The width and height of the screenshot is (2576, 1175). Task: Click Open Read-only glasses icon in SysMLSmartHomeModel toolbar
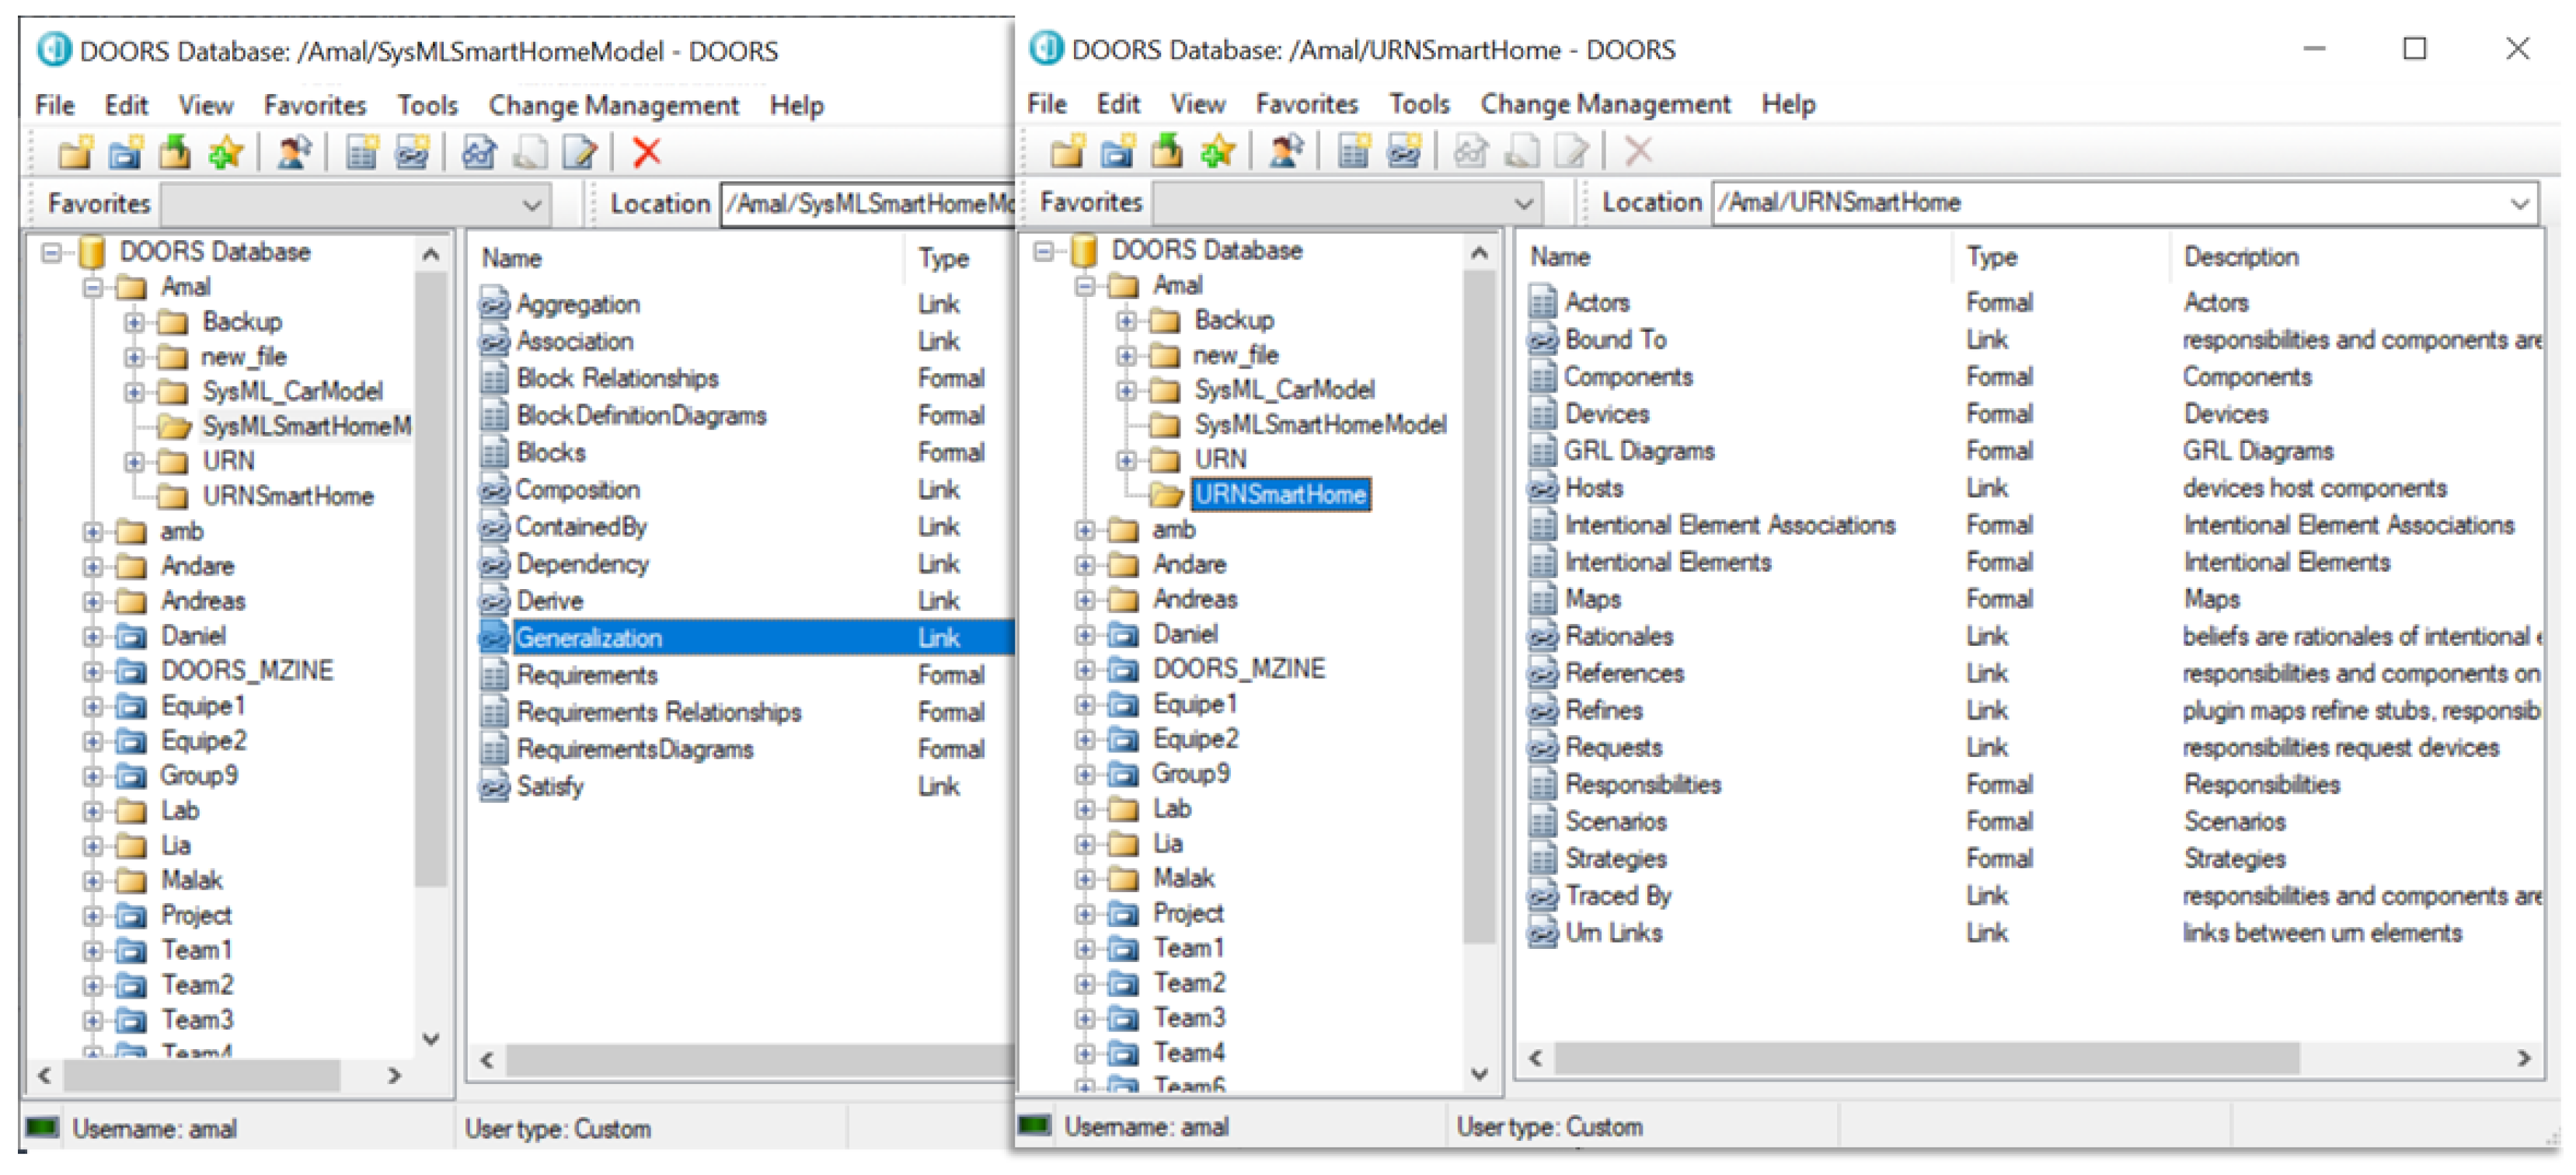[x=479, y=152]
